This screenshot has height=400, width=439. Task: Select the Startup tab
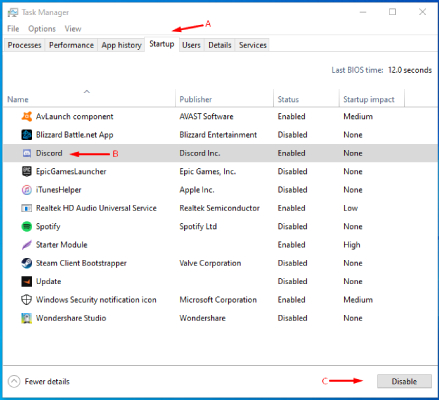162,44
